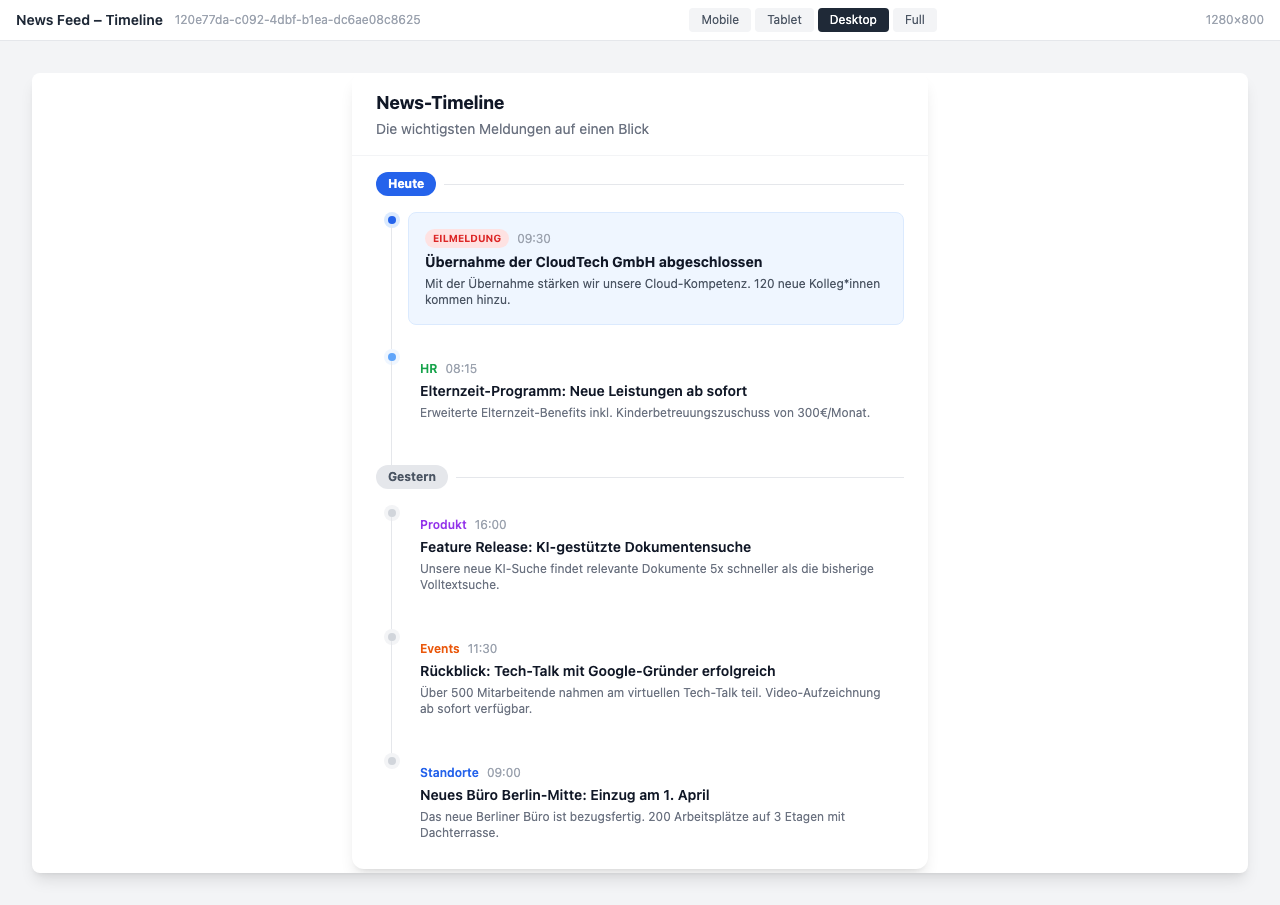The image size is (1280, 905).
Task: Switch to Tablet preview mode
Action: [x=784, y=19]
